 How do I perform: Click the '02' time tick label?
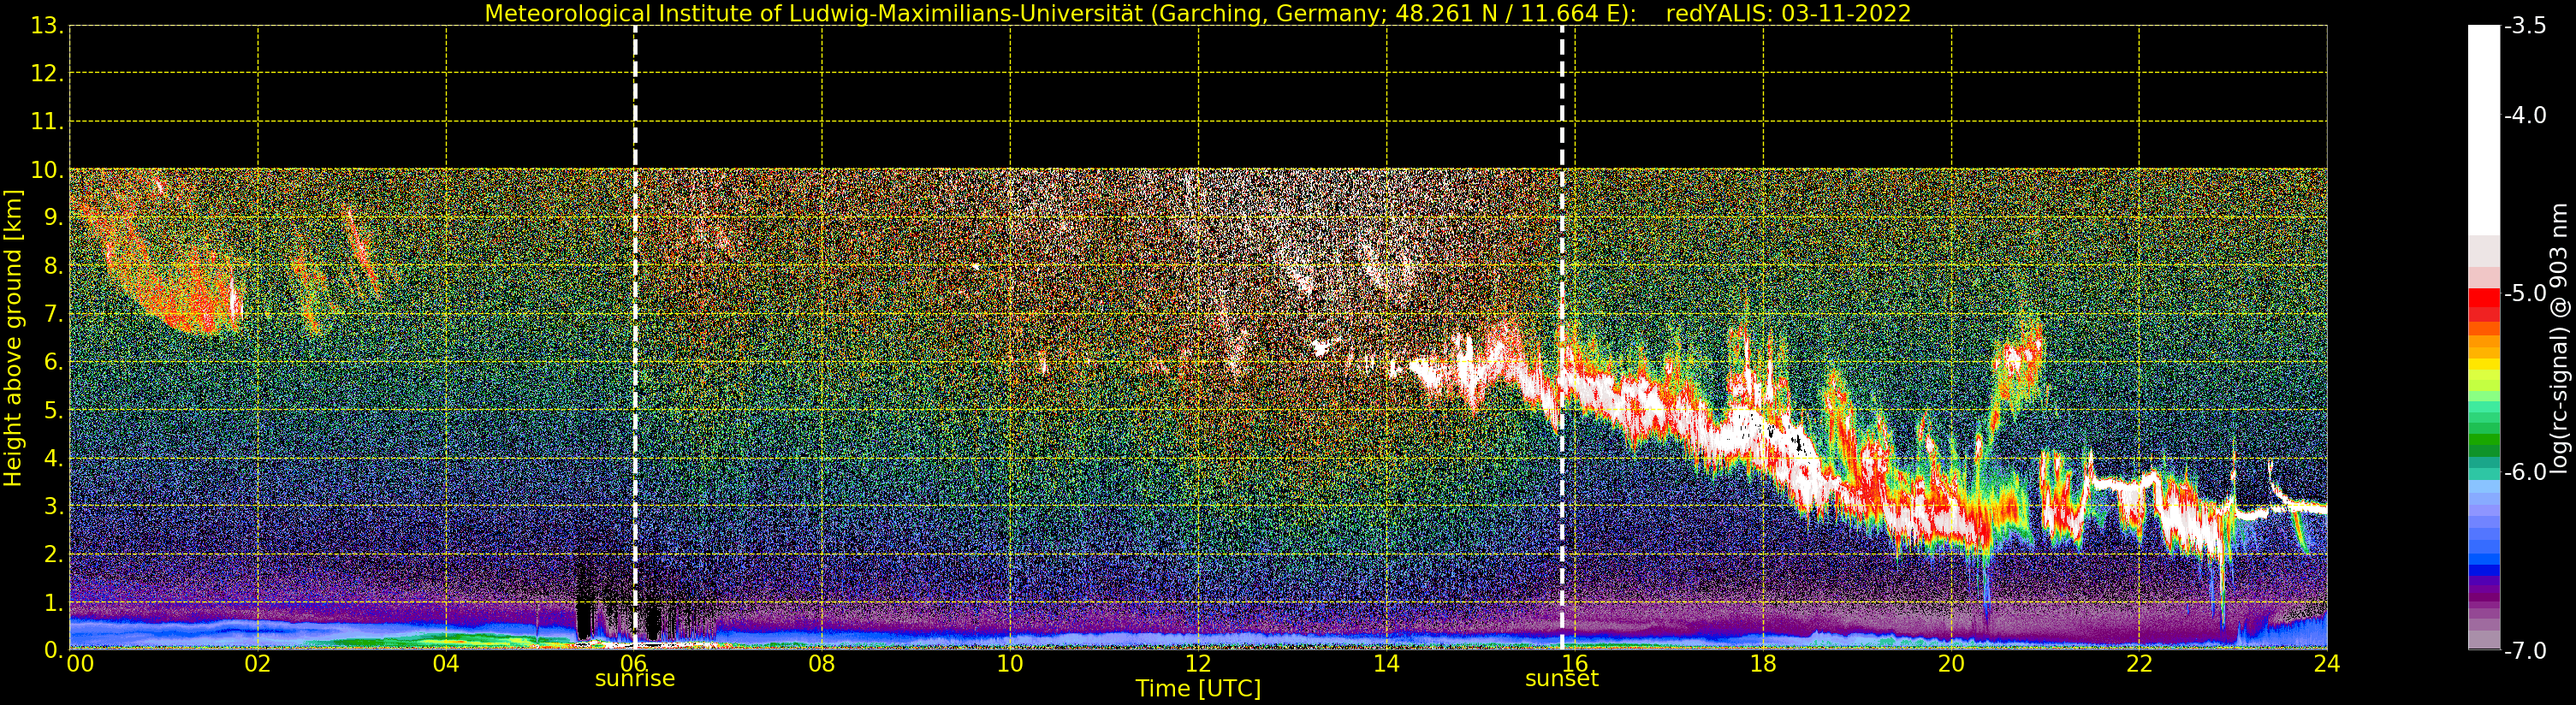click(258, 663)
